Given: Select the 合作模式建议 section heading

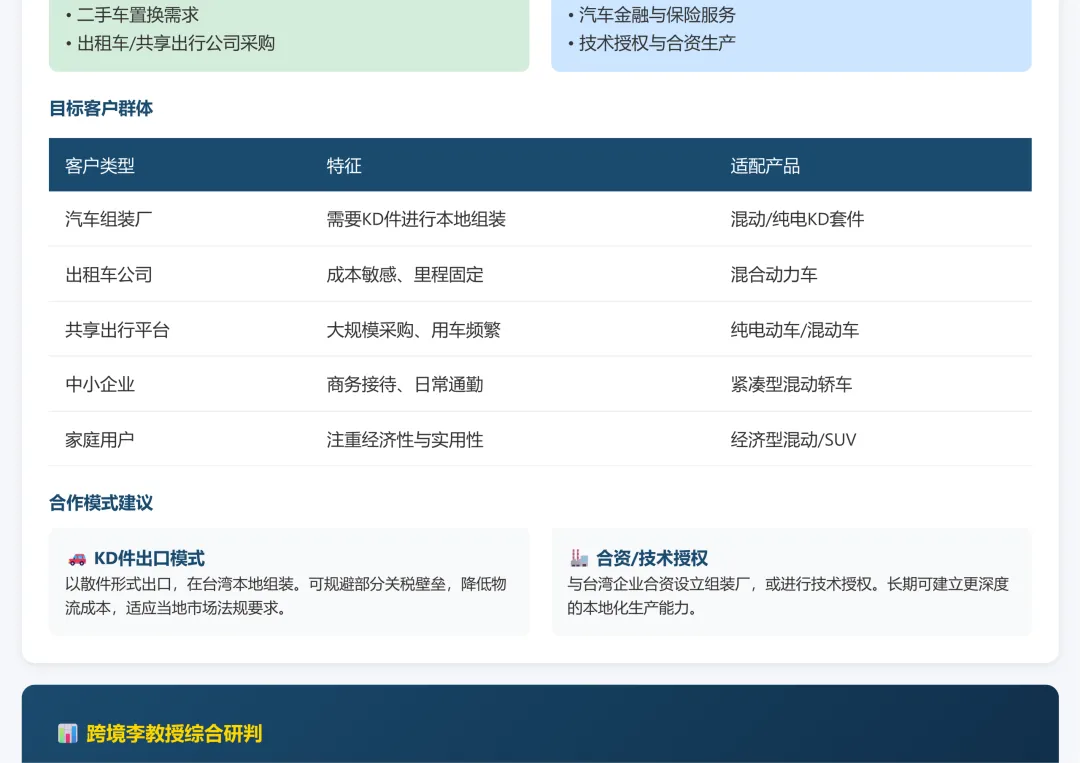Looking at the screenshot, I should click(100, 503).
